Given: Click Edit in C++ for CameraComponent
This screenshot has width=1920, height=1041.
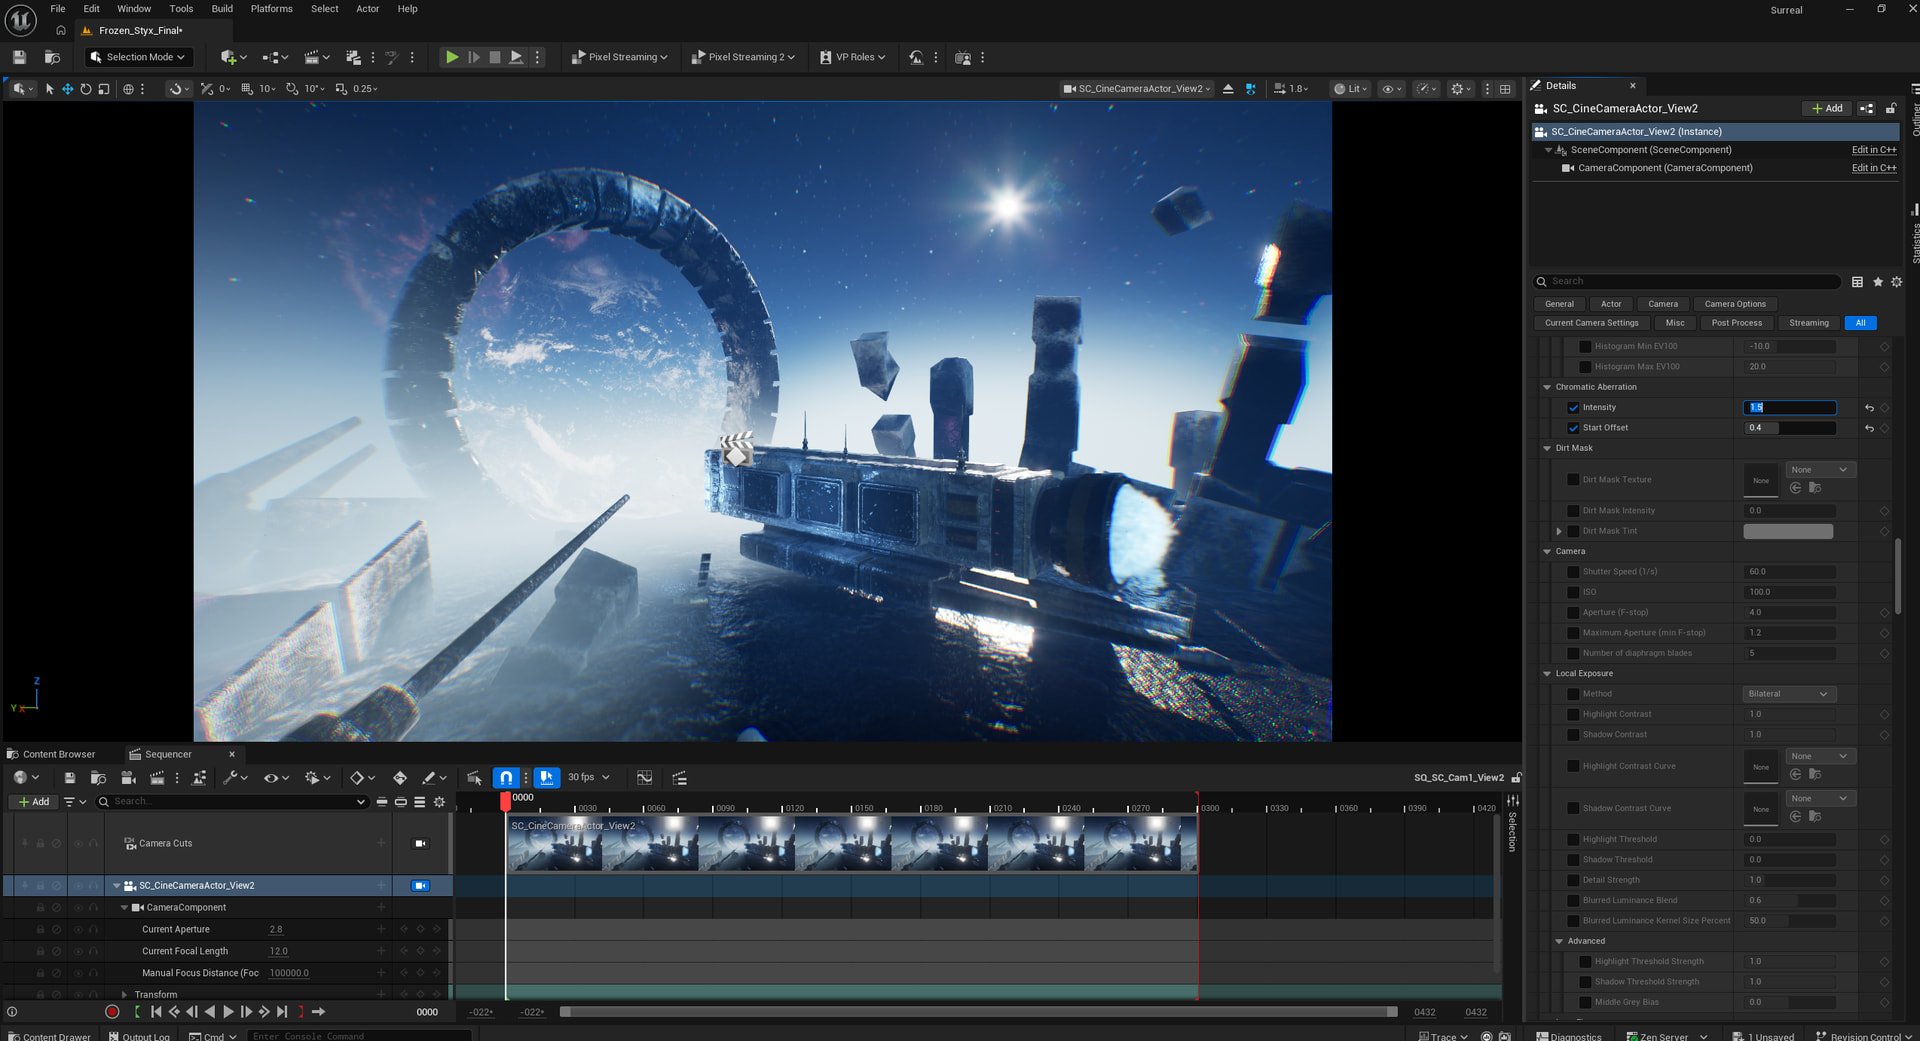Looking at the screenshot, I should point(1873,168).
